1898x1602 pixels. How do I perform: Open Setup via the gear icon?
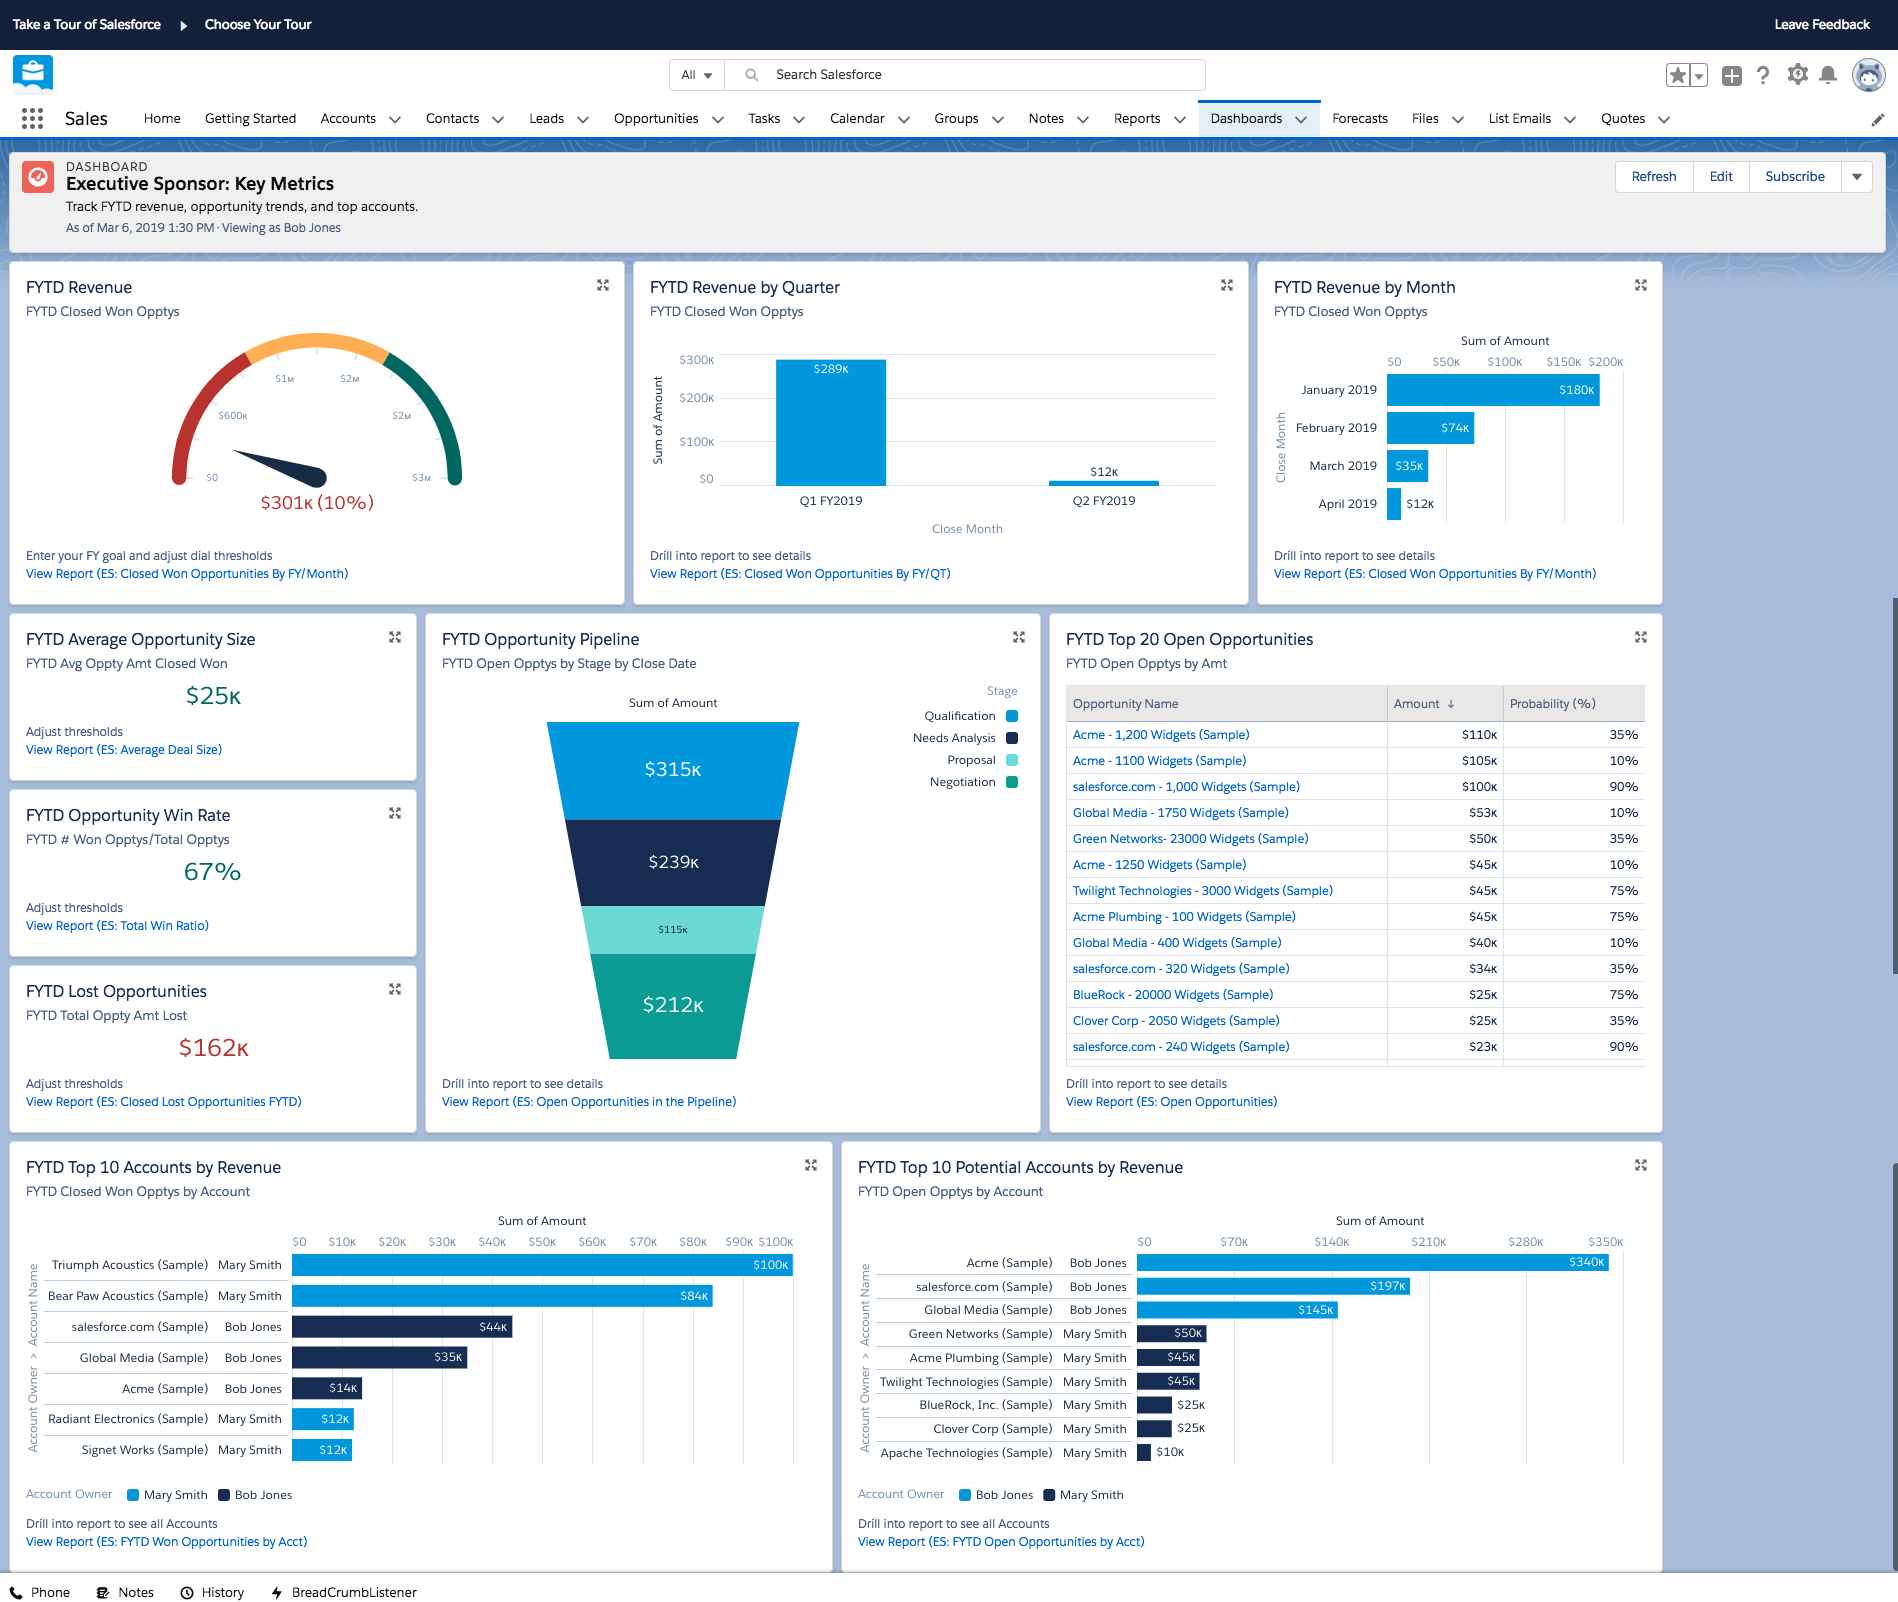1797,74
